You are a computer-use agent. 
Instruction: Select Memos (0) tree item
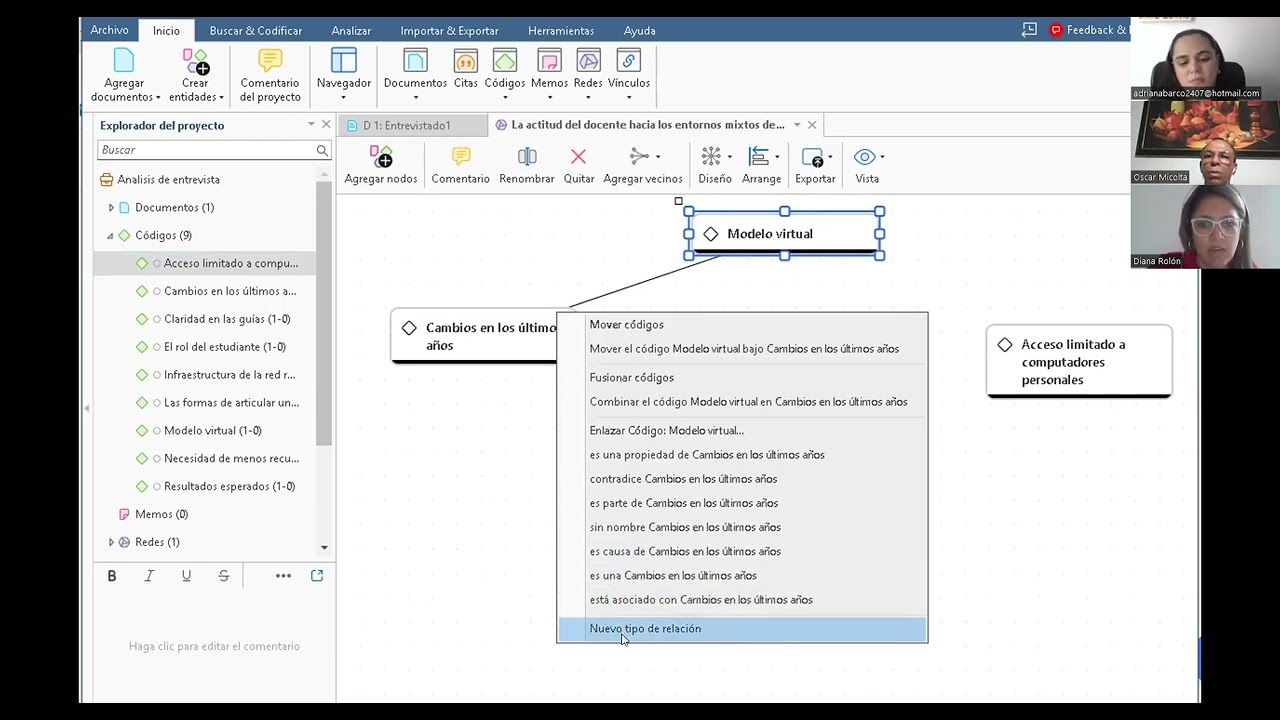tap(161, 514)
